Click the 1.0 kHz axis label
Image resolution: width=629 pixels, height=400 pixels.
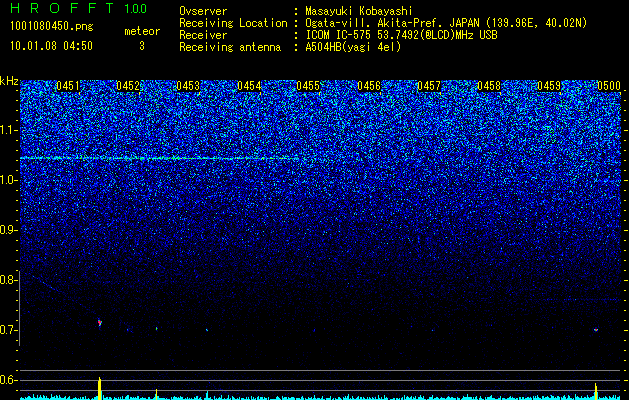[9, 180]
